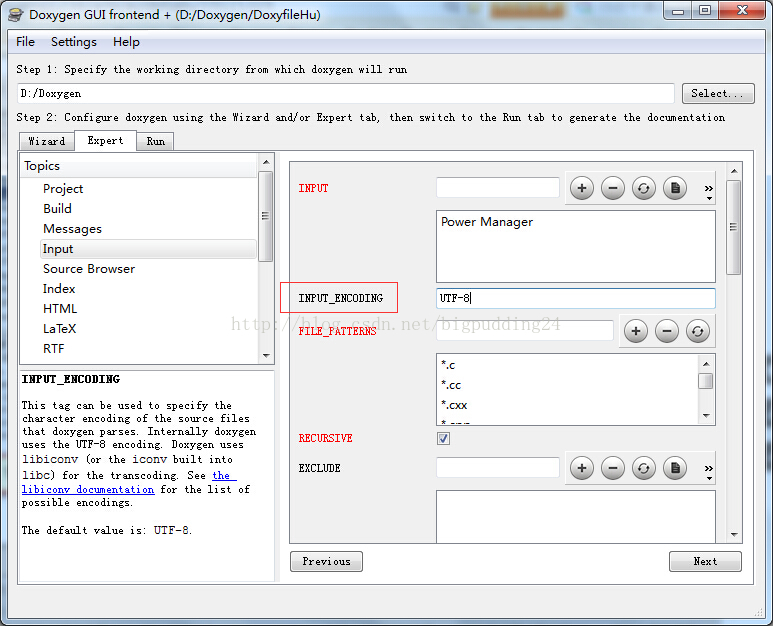This screenshot has height=626, width=773.
Task: Remove EXCLUDE entry with minus icon
Action: pos(613,468)
